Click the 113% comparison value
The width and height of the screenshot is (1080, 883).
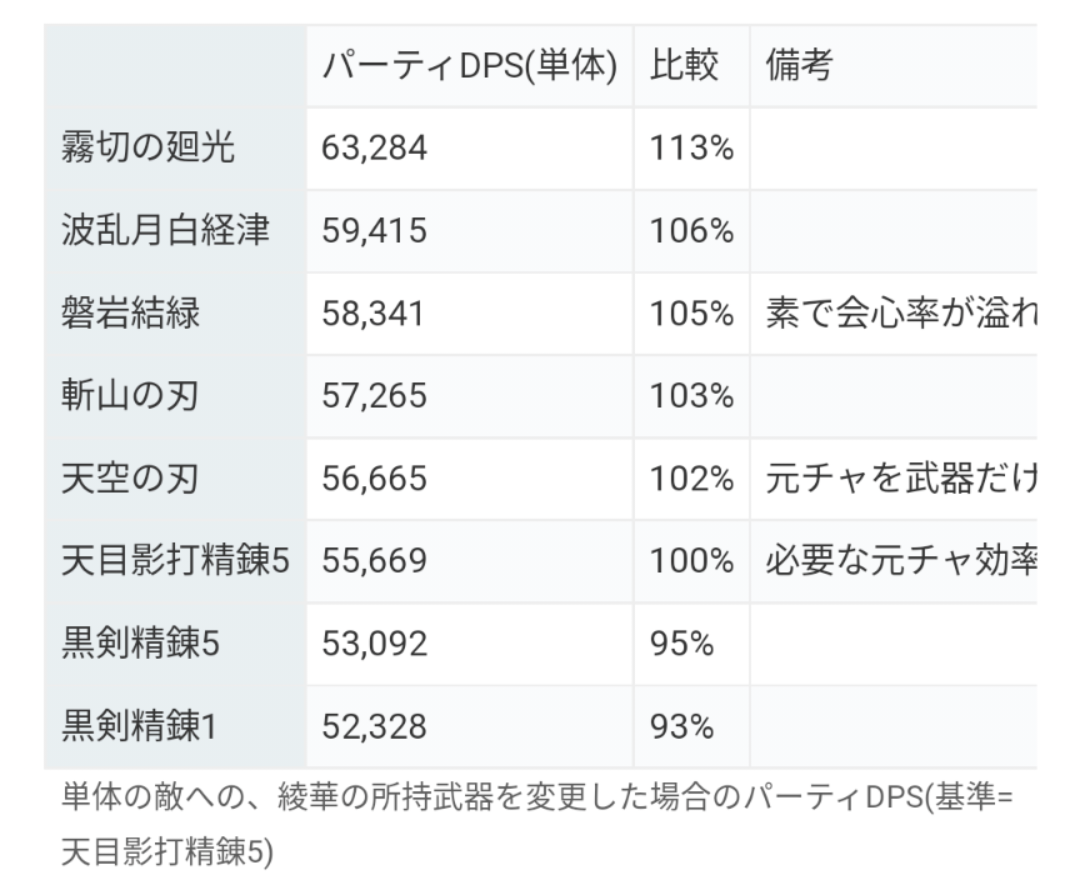pyautogui.click(x=692, y=148)
